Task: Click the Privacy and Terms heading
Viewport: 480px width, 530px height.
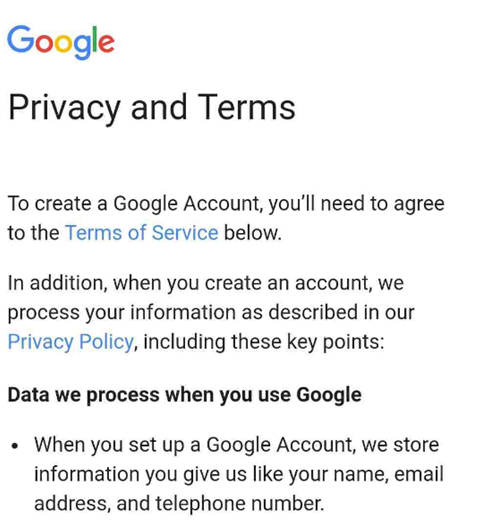Action: pos(152,108)
